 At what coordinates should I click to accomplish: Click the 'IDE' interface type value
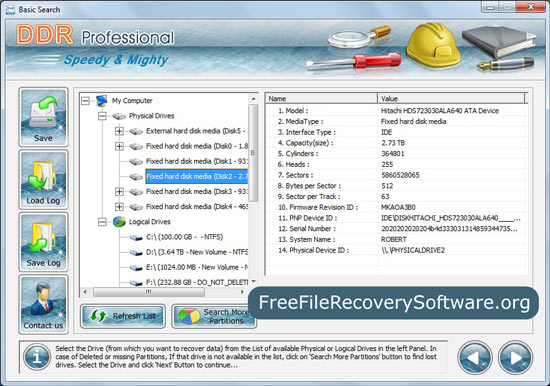coord(387,132)
